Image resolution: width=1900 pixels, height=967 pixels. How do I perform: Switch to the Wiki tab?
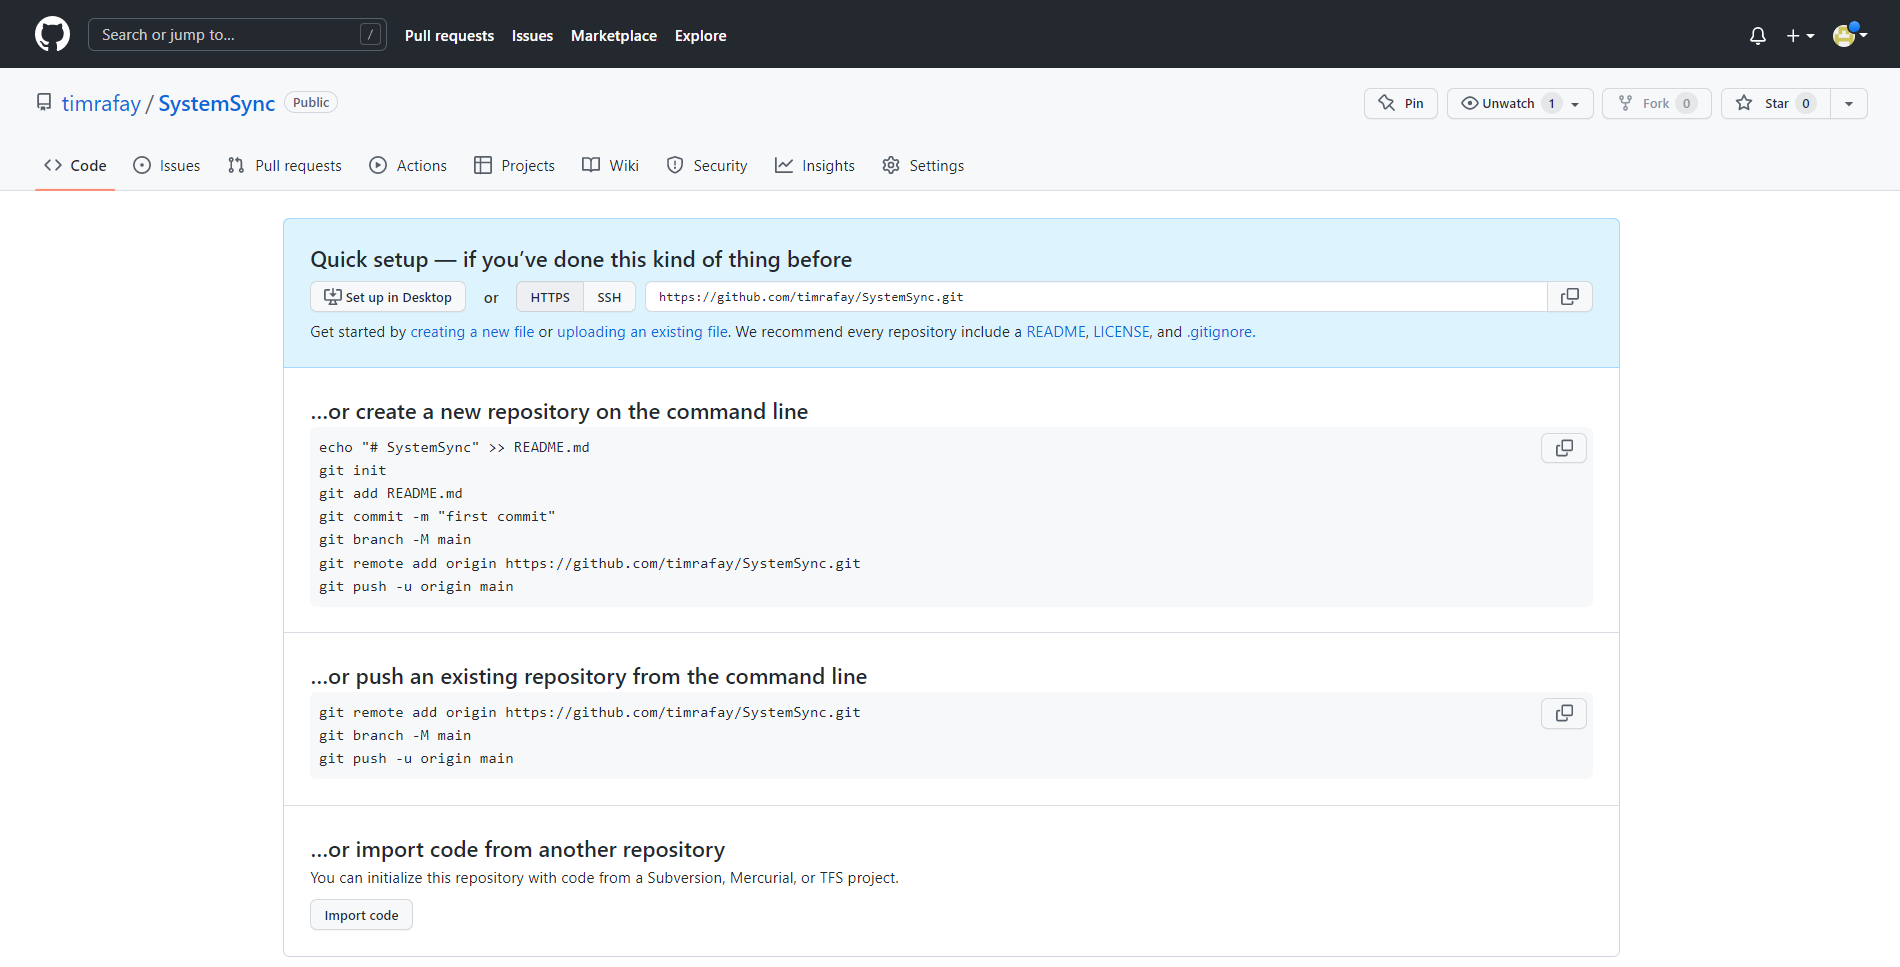tap(610, 165)
